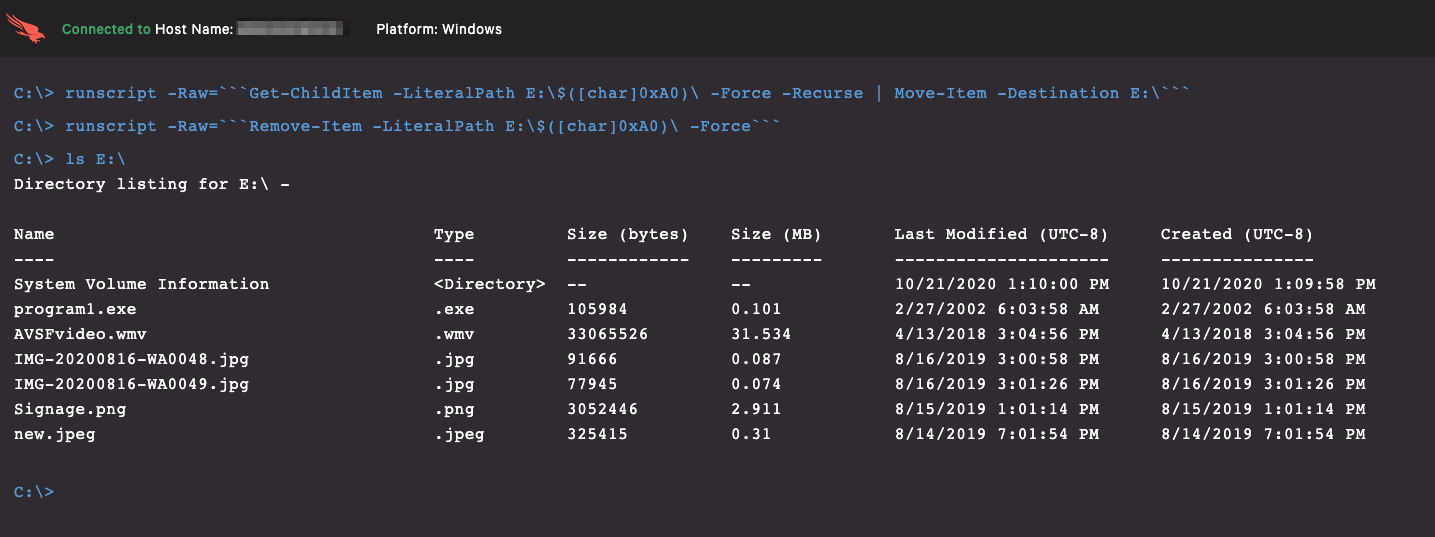Focus the empty 'C:\>' command prompt
The width and height of the screenshot is (1435, 537).
[34, 492]
